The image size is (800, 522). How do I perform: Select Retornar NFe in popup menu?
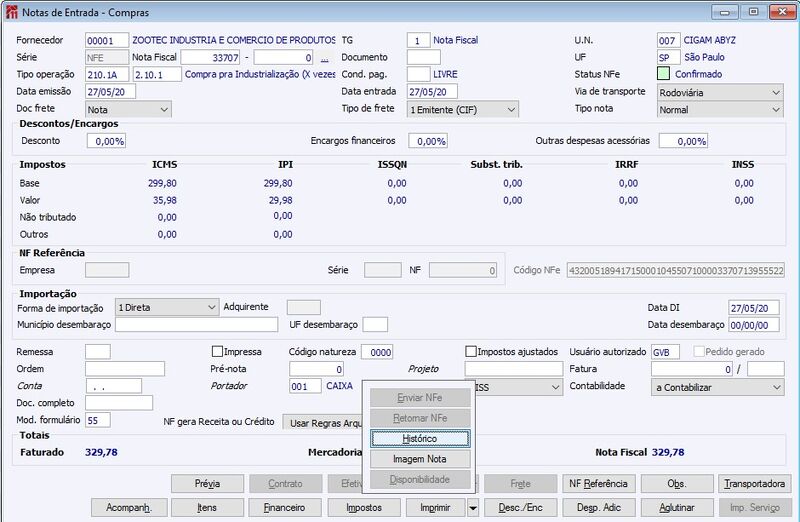pos(420,418)
